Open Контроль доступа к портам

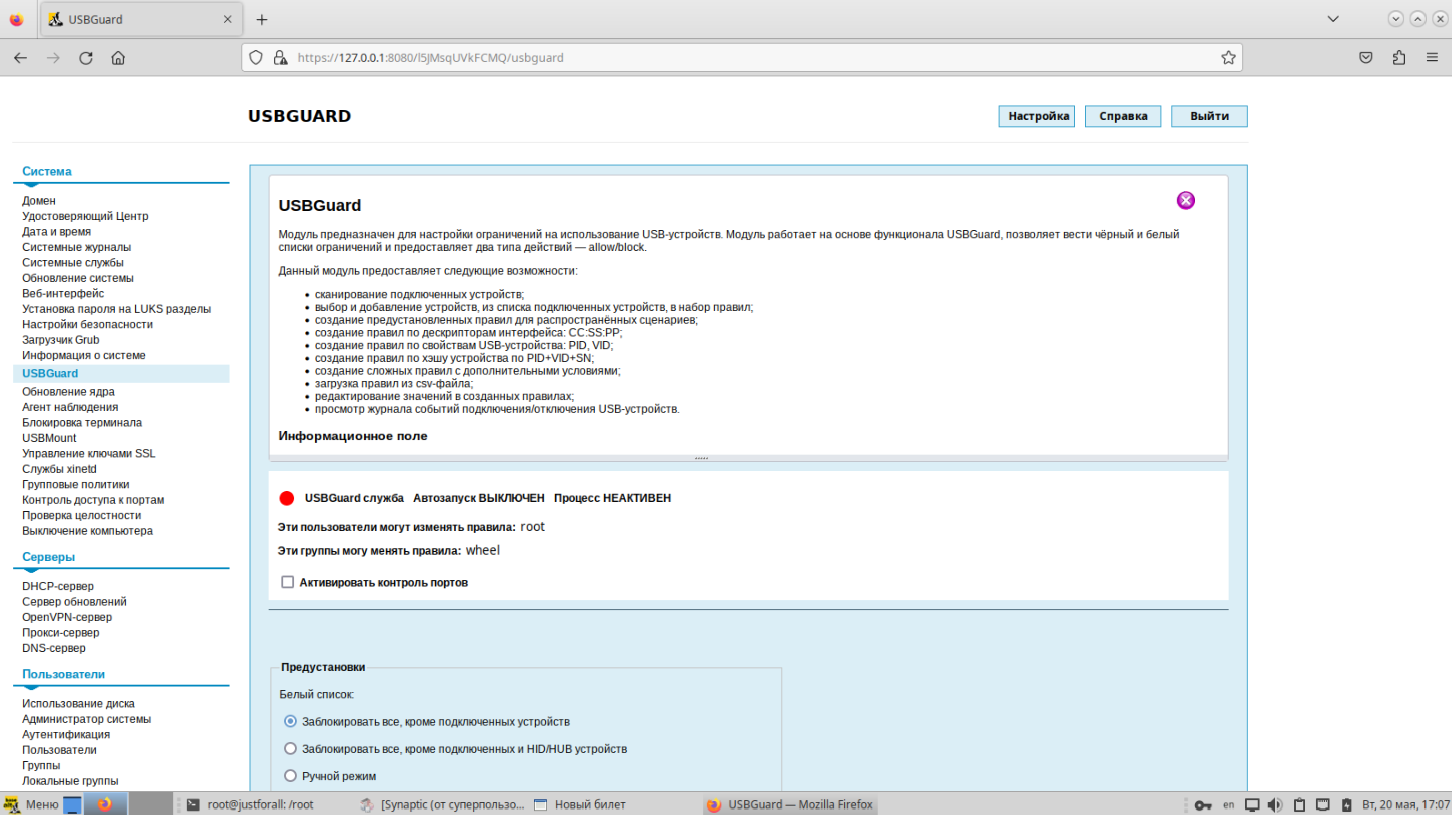[93, 500]
